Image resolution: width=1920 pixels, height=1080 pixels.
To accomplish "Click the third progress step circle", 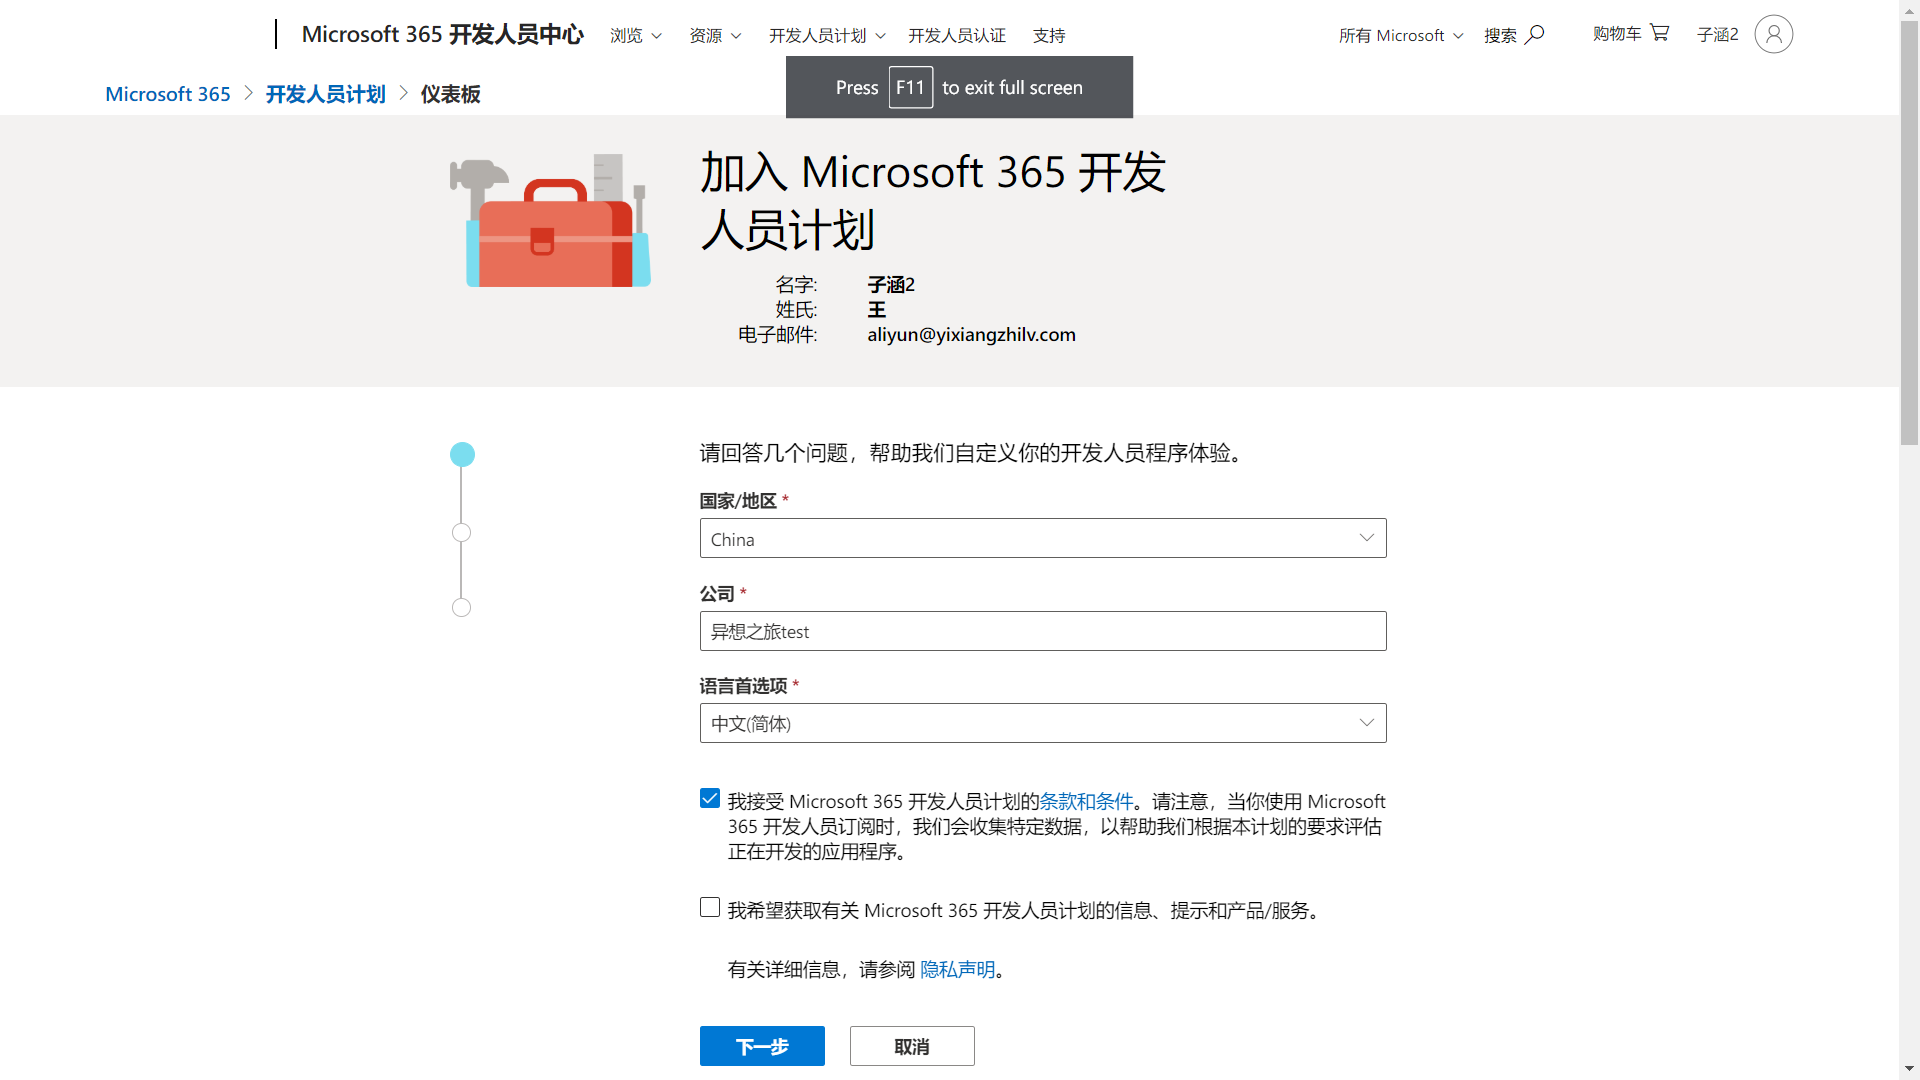I will [461, 608].
